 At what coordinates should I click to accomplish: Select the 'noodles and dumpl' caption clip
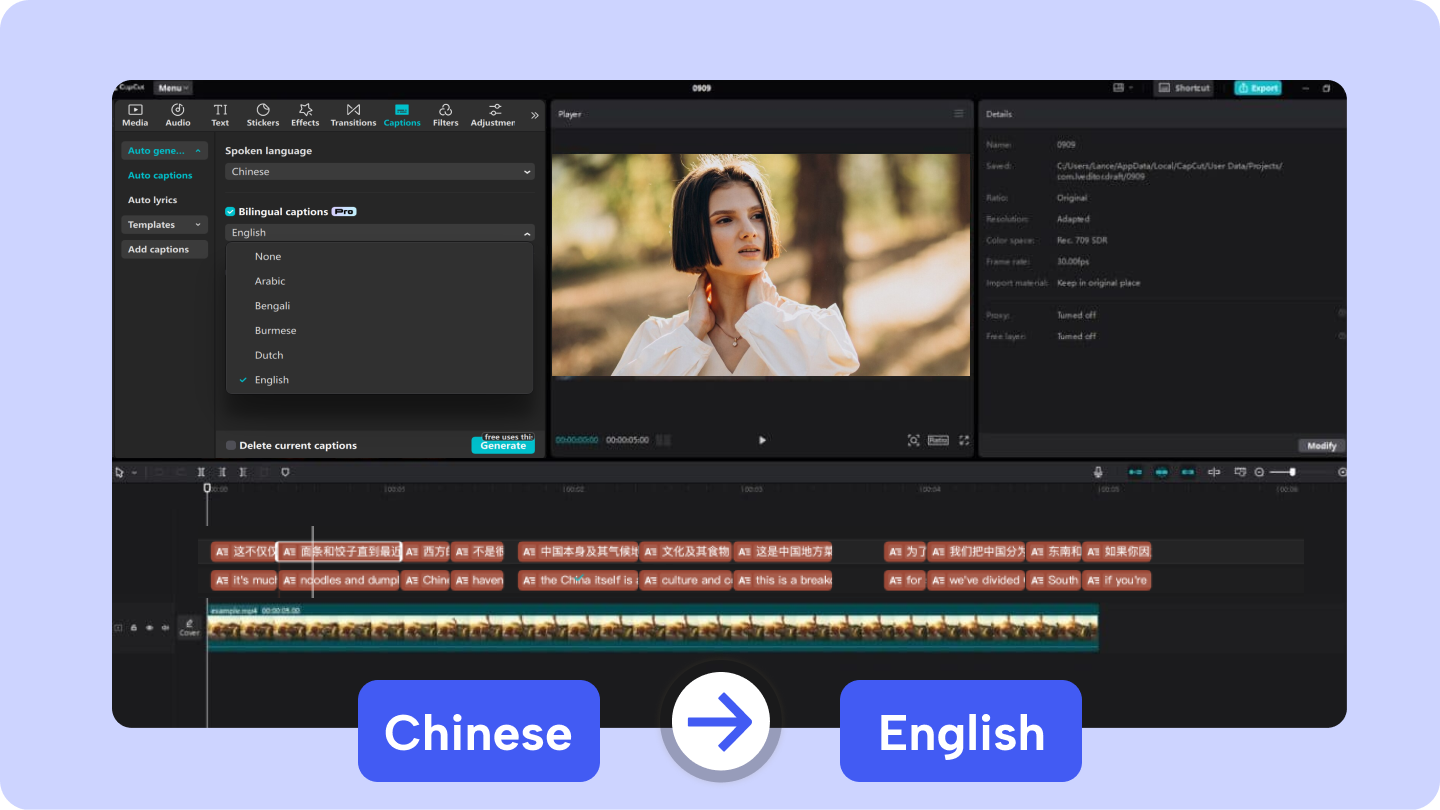(x=339, y=580)
